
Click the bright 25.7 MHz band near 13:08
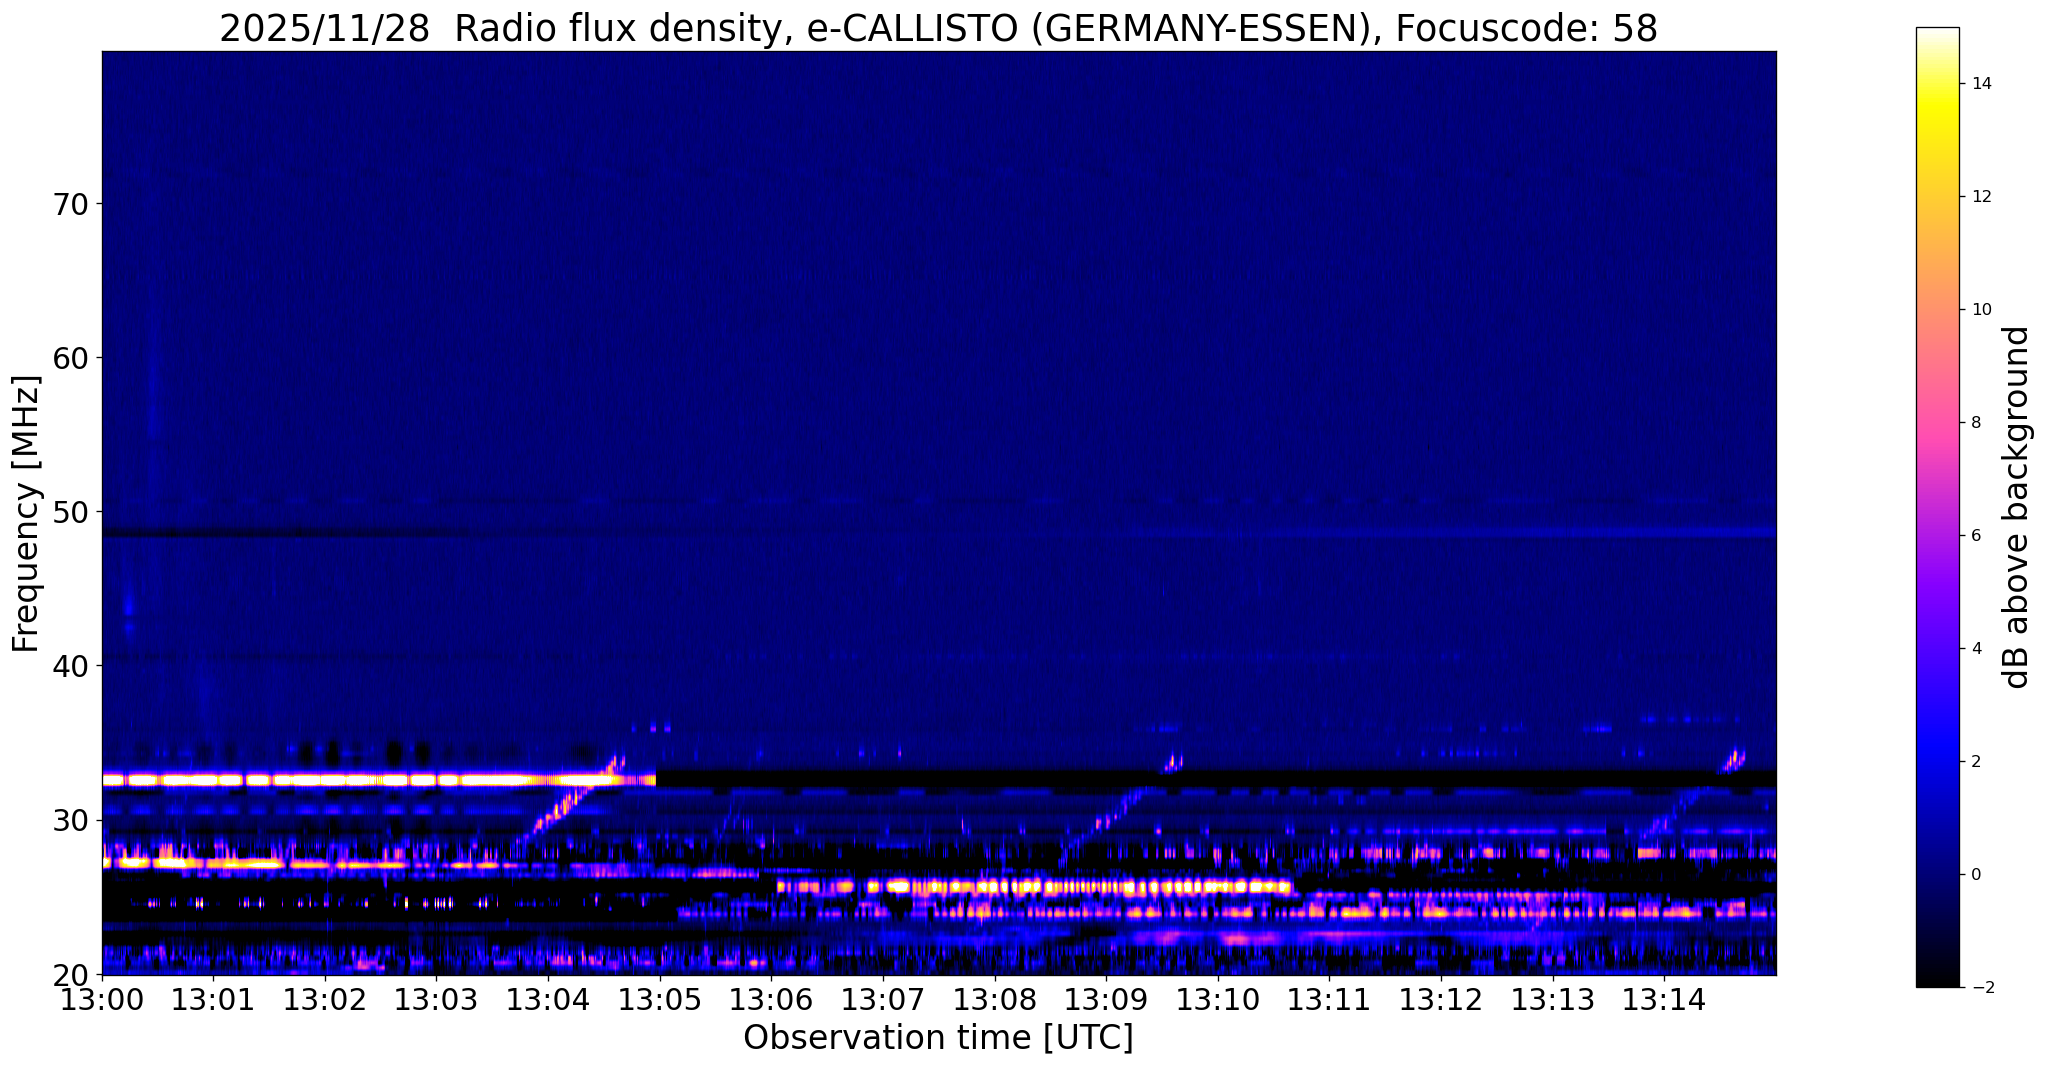click(x=1035, y=886)
